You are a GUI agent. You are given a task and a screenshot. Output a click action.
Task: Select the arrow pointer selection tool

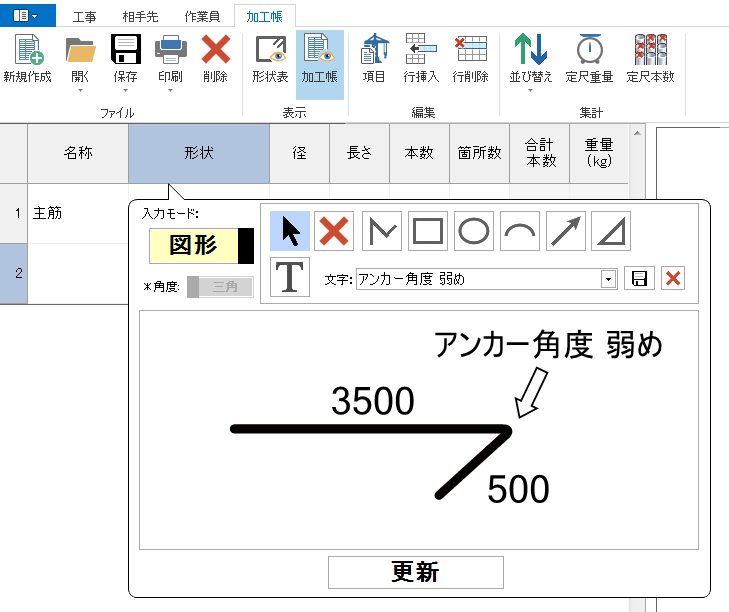point(290,231)
